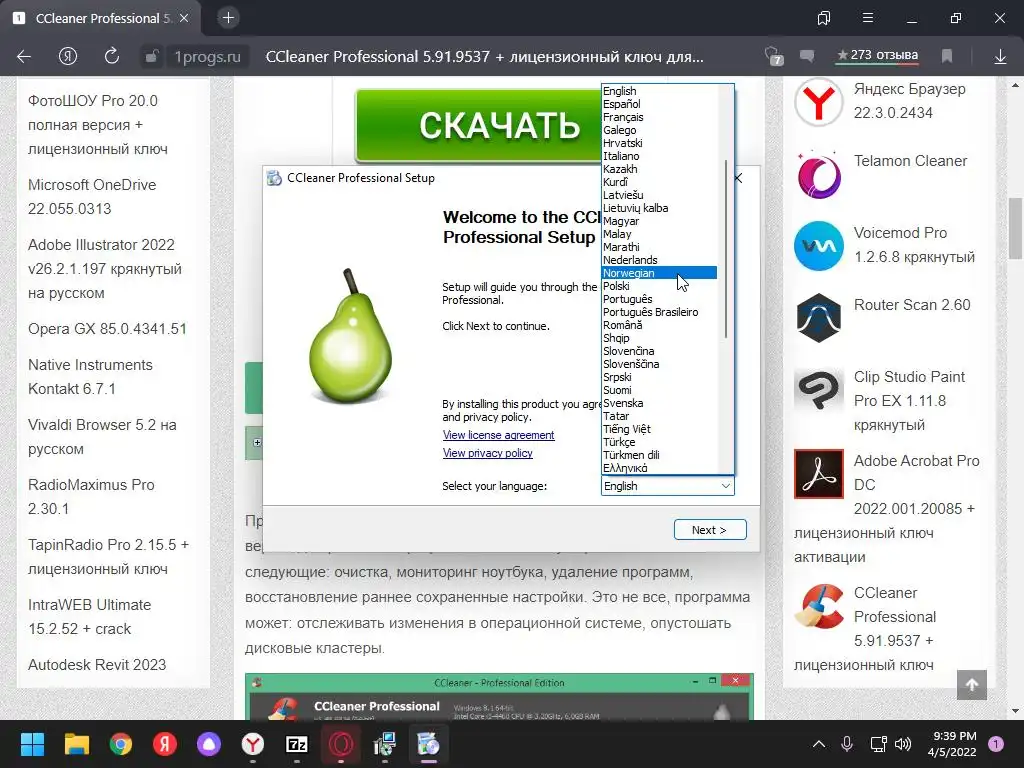Choose Polski in language list
Viewport: 1024px width, 768px height.
659,286
